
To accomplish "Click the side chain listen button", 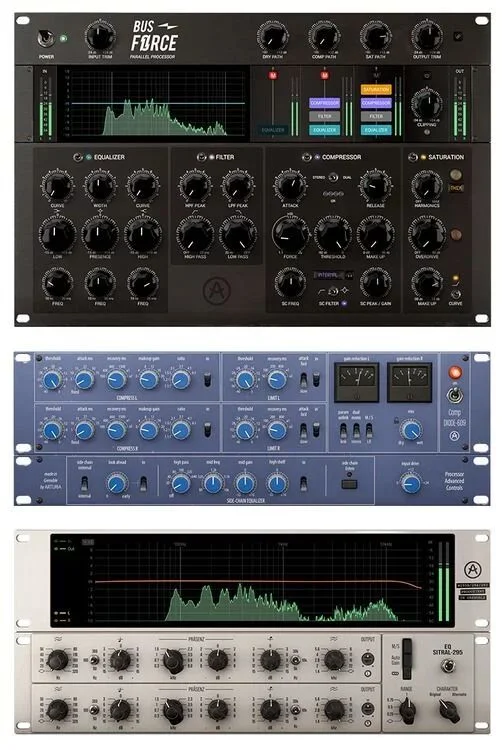I will tap(349, 484).
